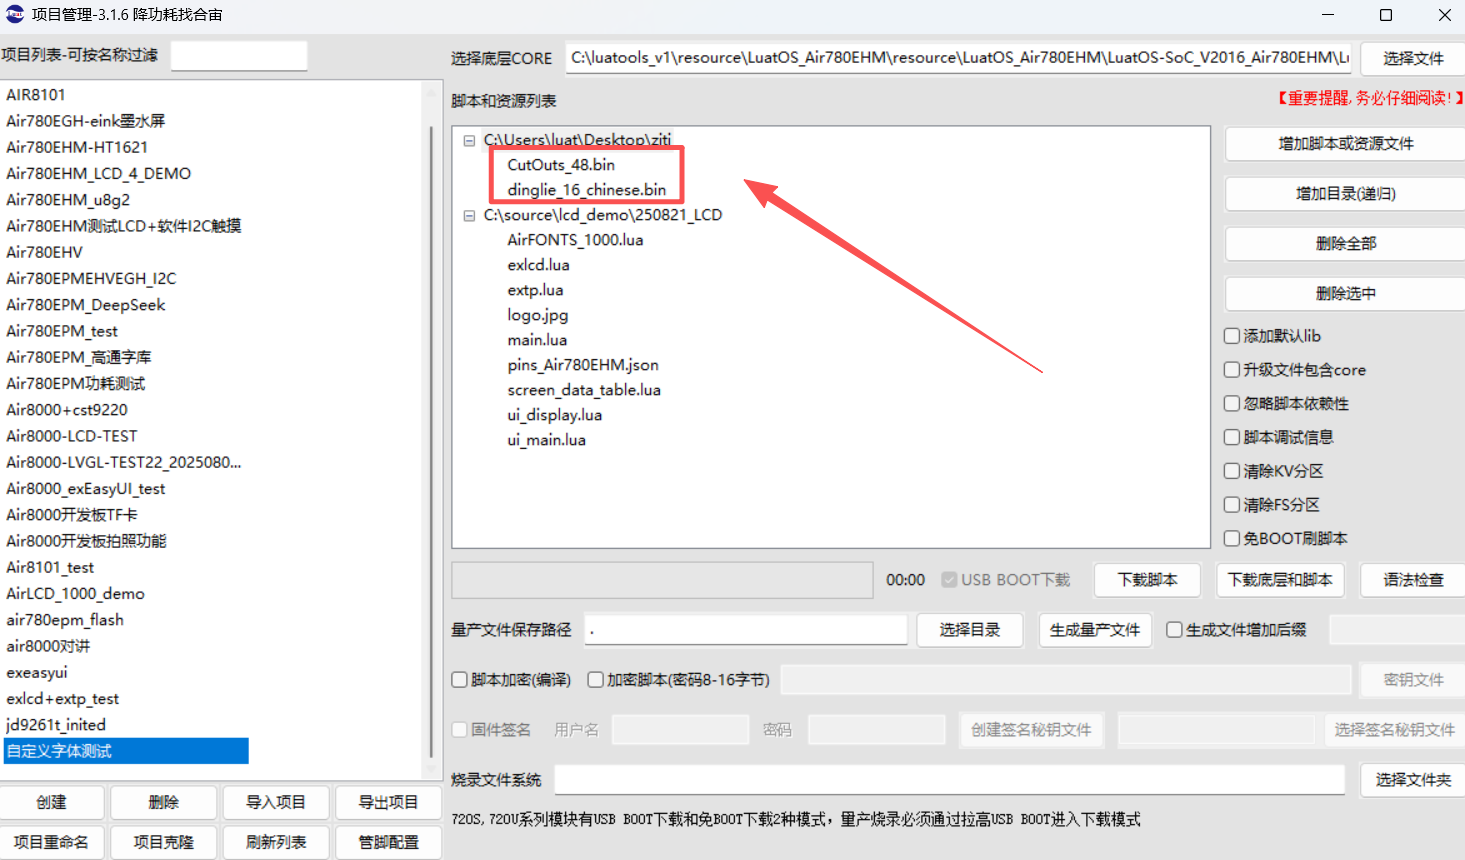Screen dimensions: 1465x860
Task: Toggle the 升级文件包含core checkbox
Action: tap(1233, 370)
